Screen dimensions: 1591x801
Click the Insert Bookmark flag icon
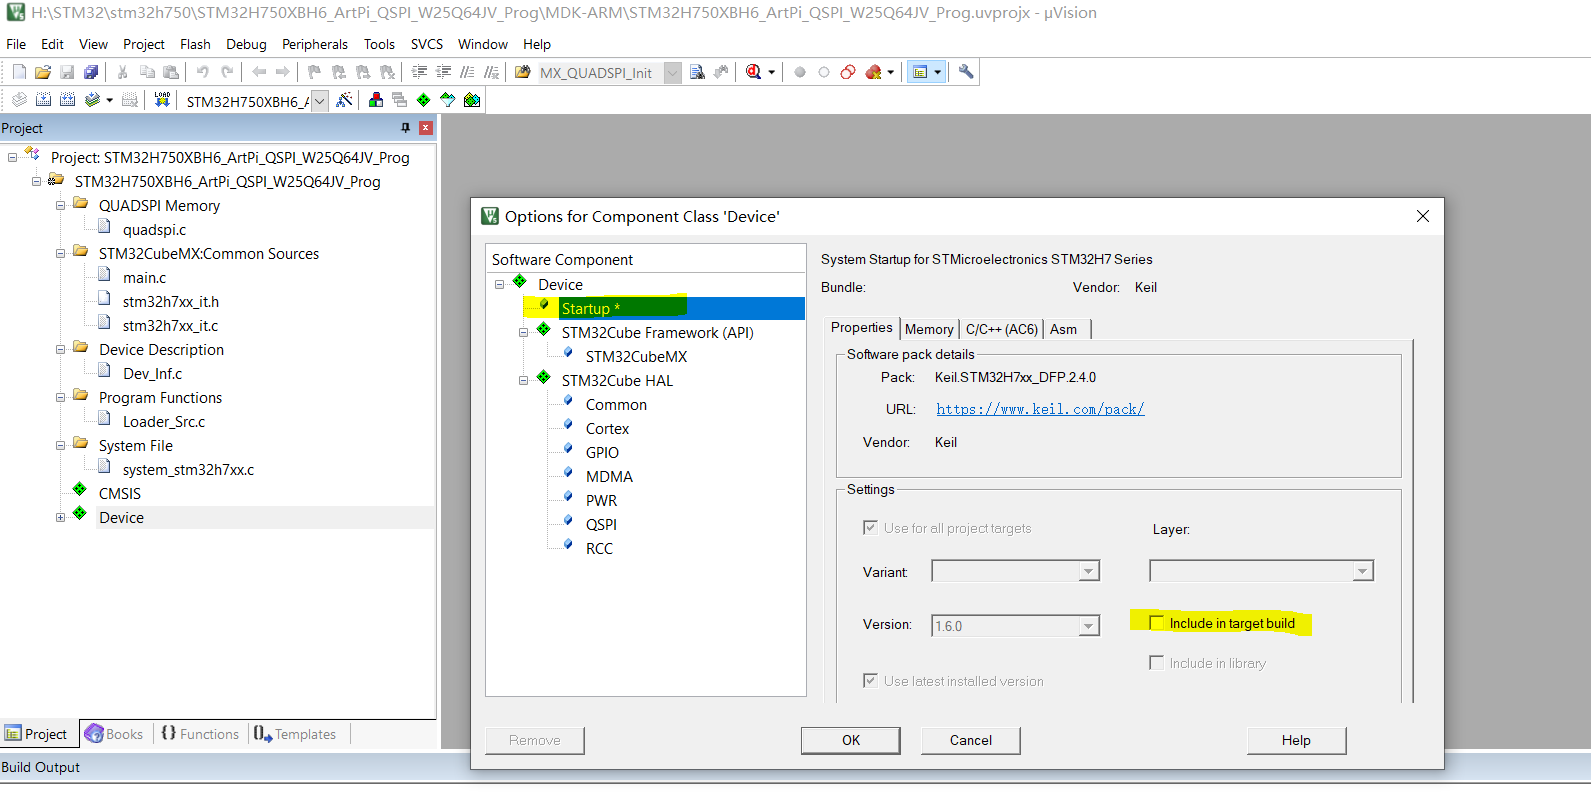click(x=314, y=72)
